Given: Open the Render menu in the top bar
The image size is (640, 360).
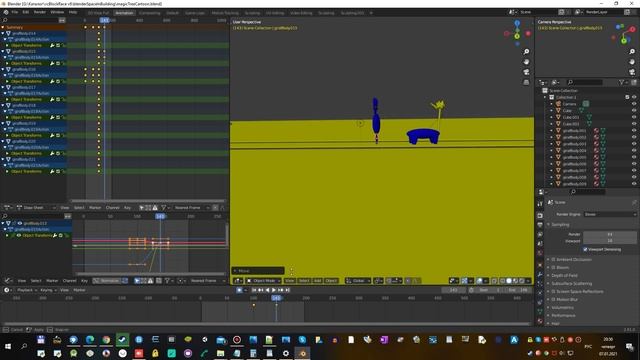Looking at the screenshot, I should [x=40, y=12].
